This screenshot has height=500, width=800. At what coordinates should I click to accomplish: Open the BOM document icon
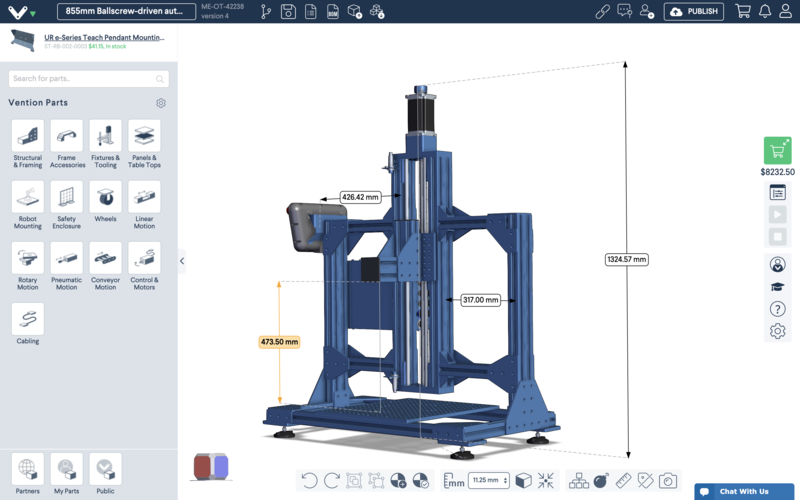pyautogui.click(x=333, y=11)
